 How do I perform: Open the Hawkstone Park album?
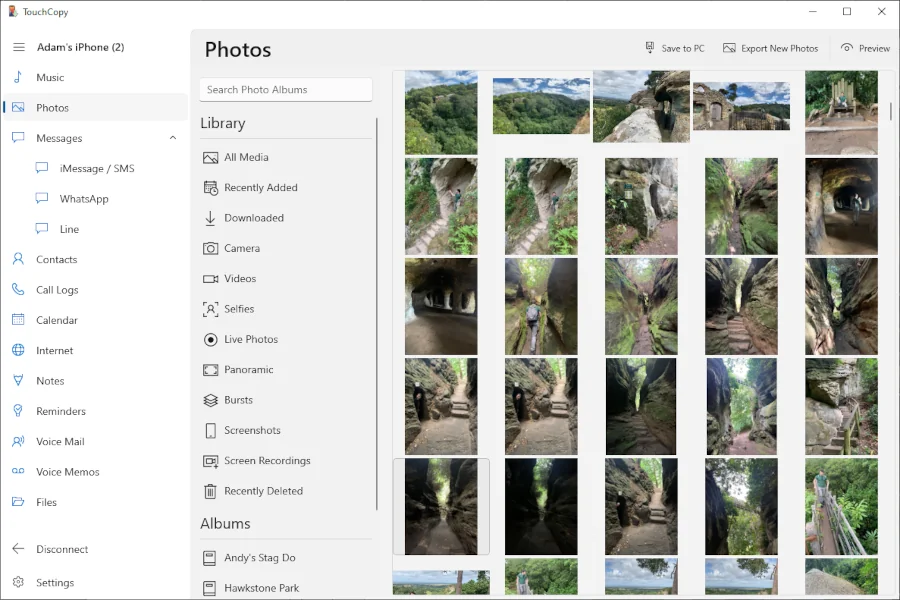click(x=261, y=588)
